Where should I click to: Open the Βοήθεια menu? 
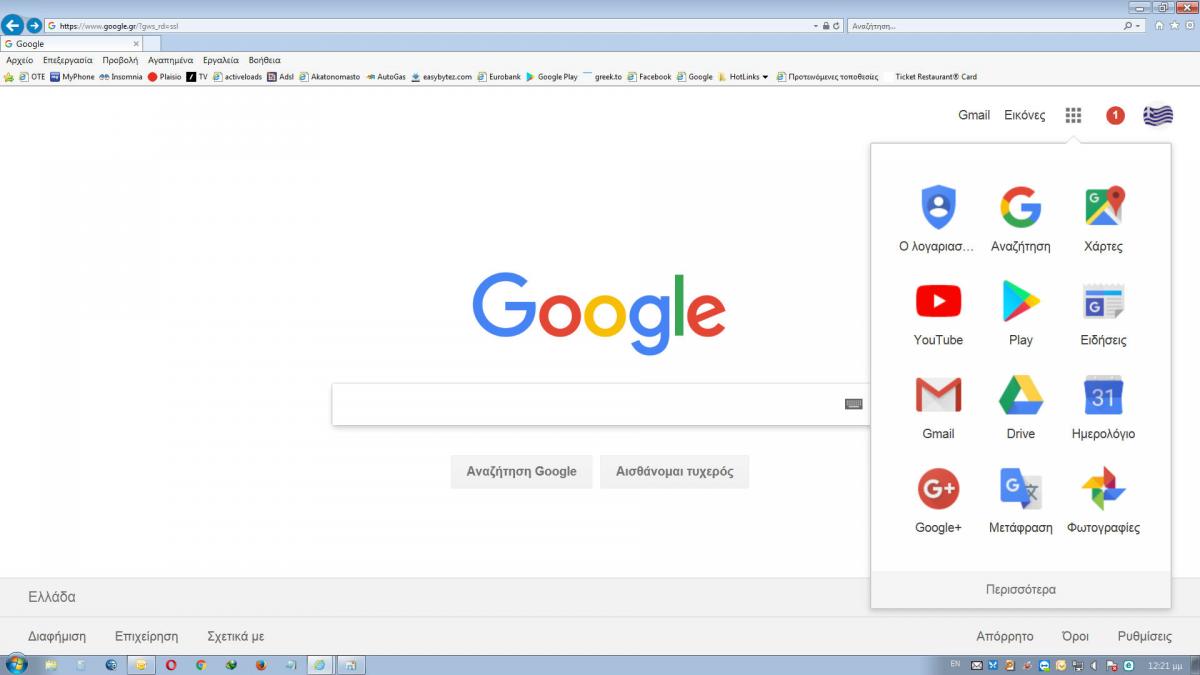pyautogui.click(x=264, y=60)
